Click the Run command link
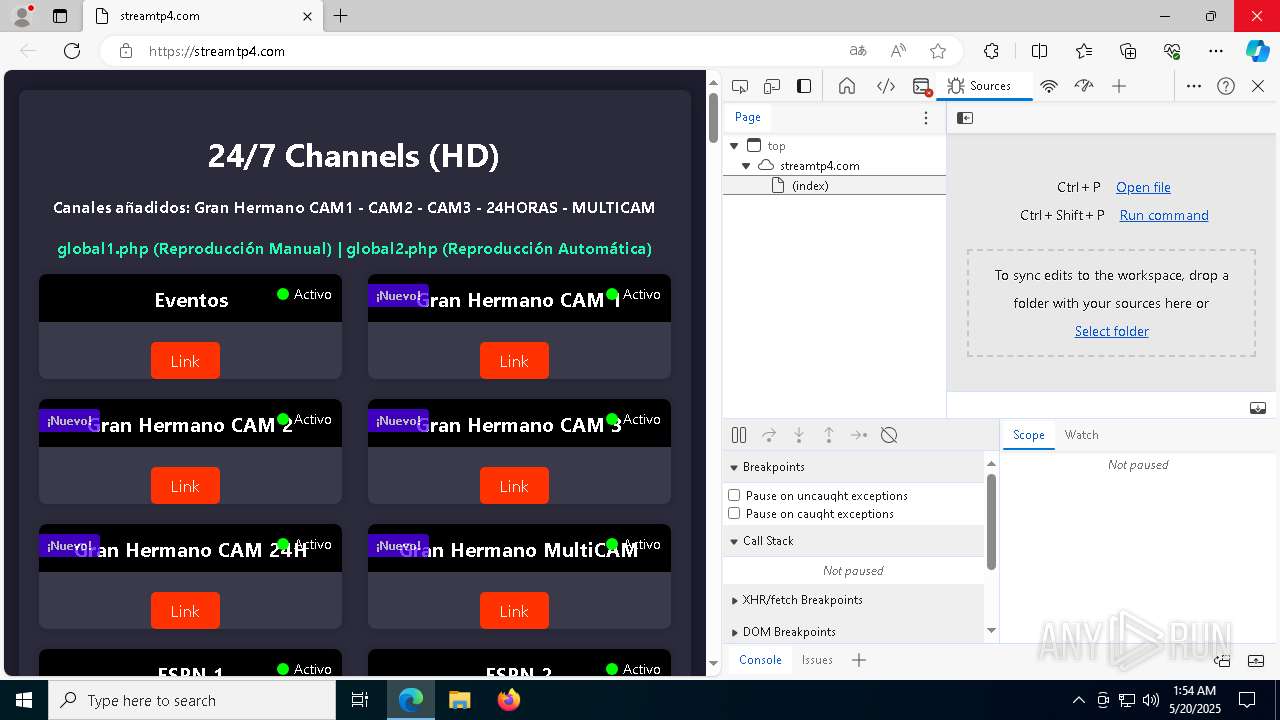The height and width of the screenshot is (720, 1280). 1164,215
